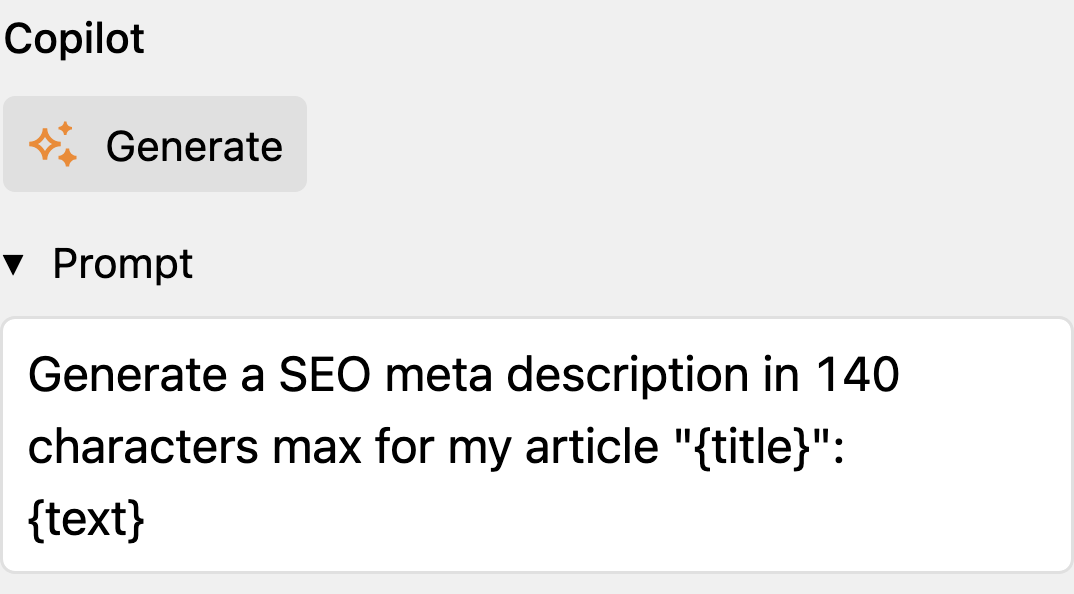Click the large four-point star of the sparkle icon
The height and width of the screenshot is (594, 1074).
pyautogui.click(x=45, y=145)
